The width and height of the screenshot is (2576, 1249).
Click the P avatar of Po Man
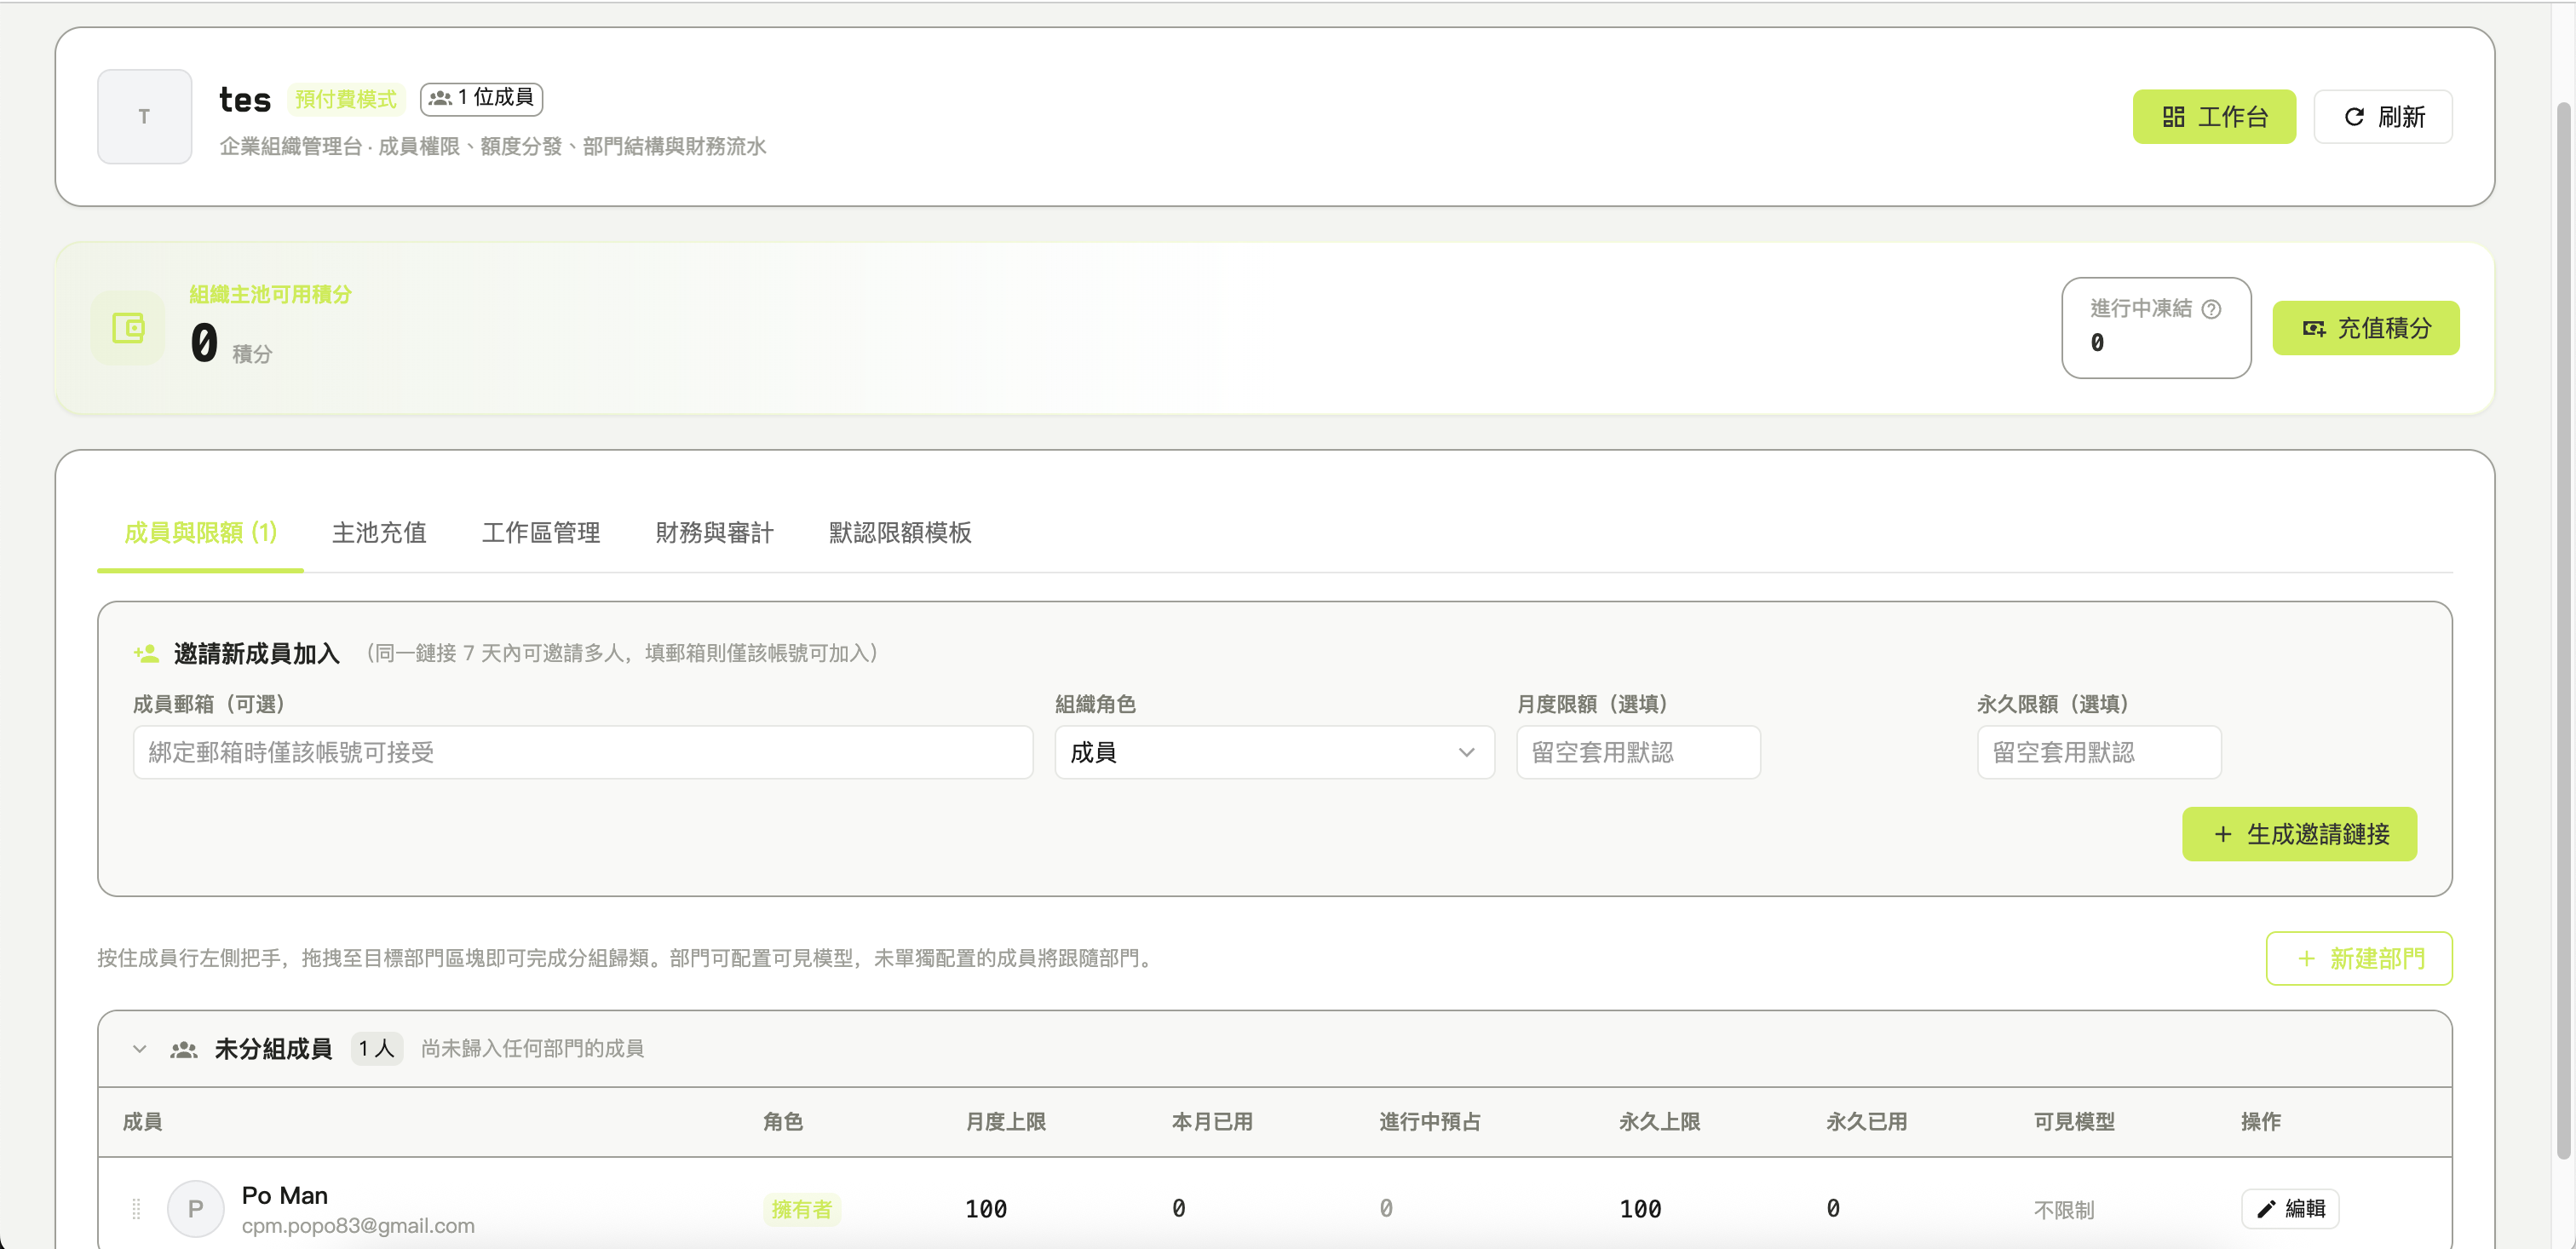195,1209
